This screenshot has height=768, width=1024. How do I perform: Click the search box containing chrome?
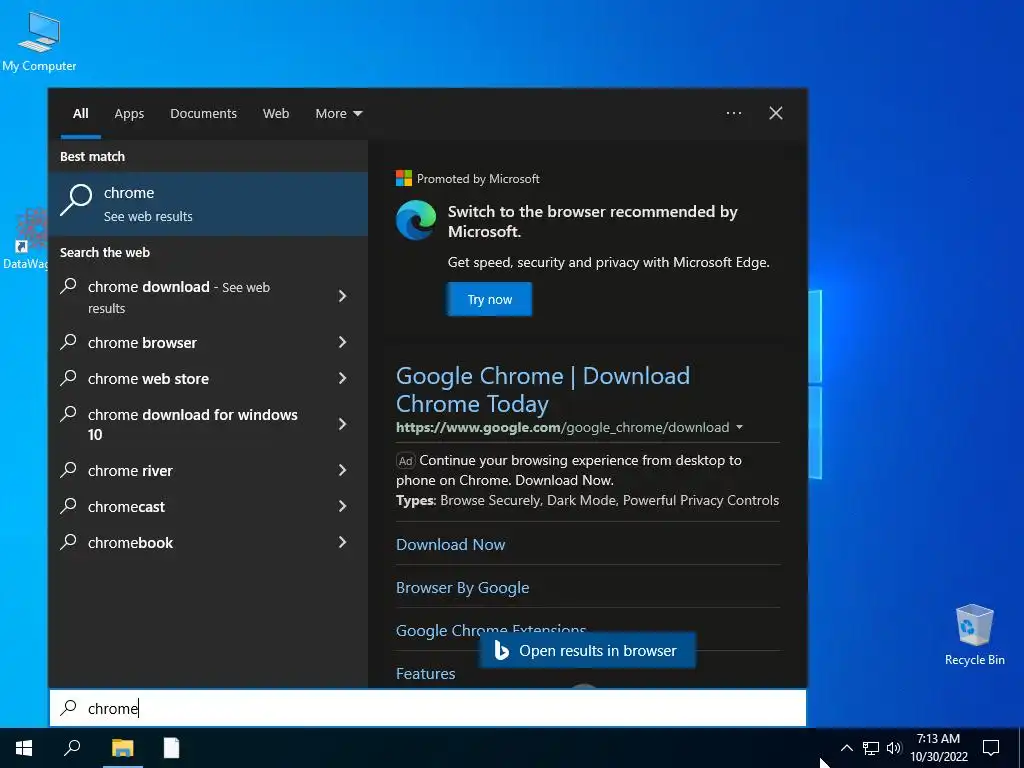(x=428, y=708)
